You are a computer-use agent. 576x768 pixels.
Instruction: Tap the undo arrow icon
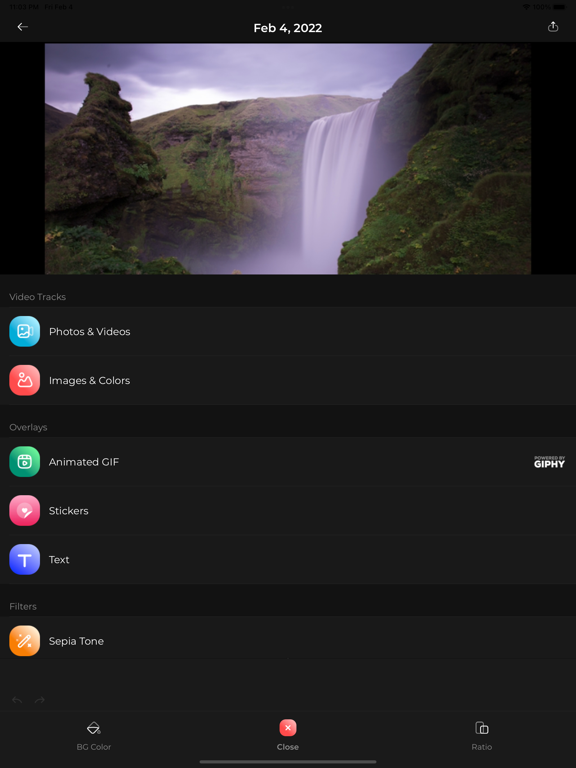pos(17,700)
